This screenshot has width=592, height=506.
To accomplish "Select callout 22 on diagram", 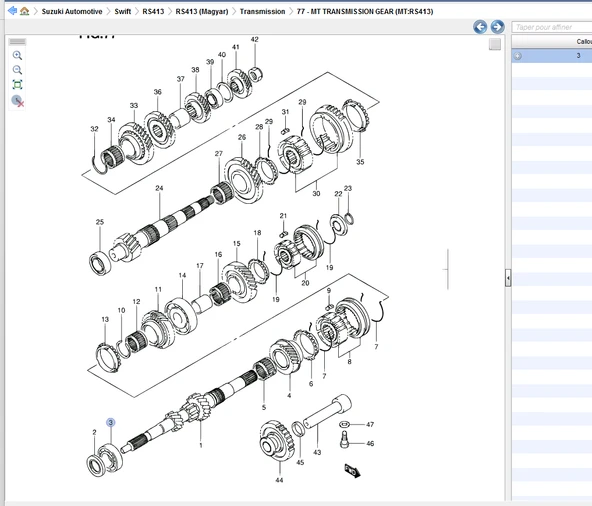I will [x=338, y=194].
